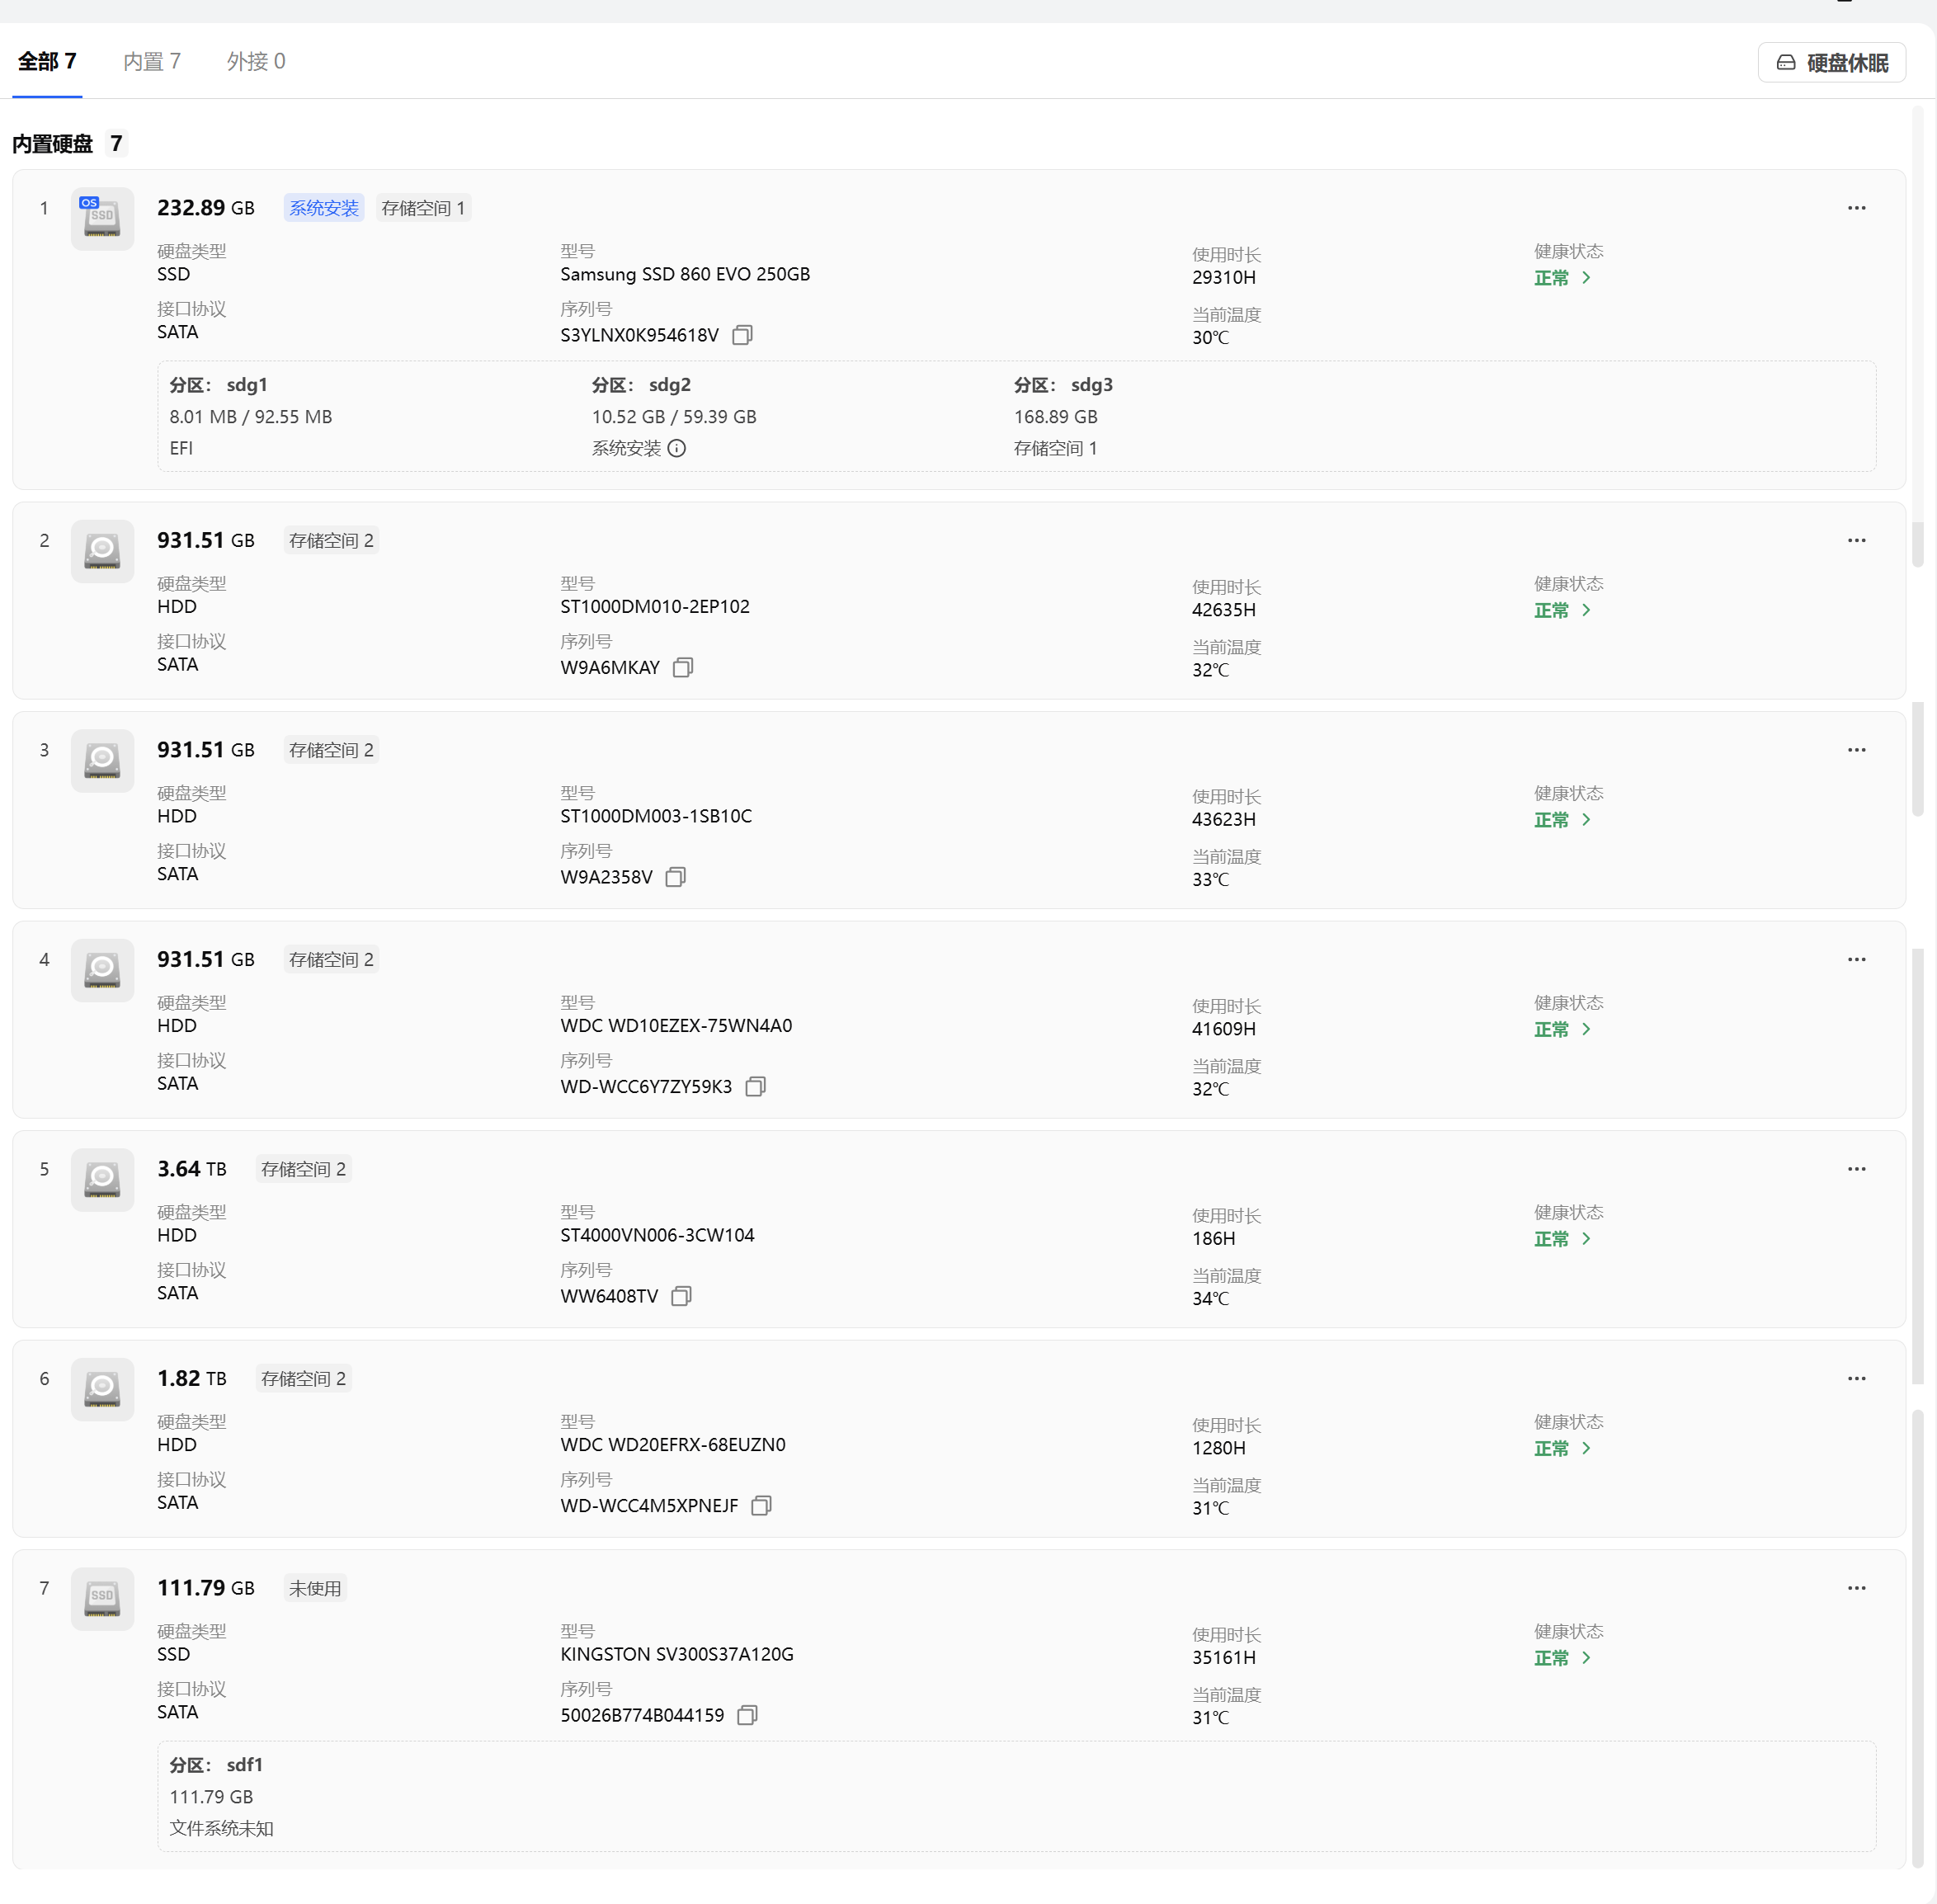Open health status 正常 of disk 4
This screenshot has width=1937, height=1904.
1562,1029
